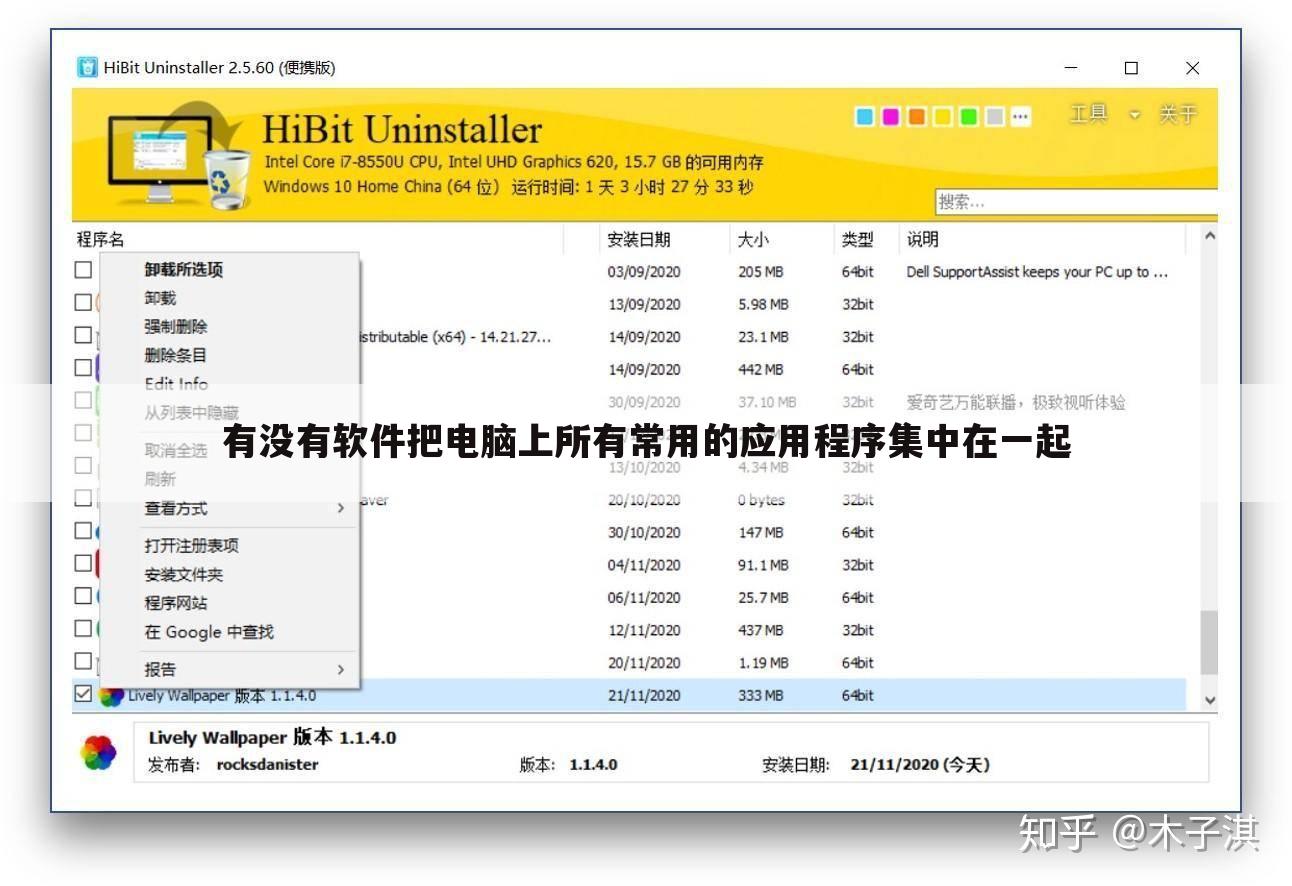Pick the magenta theme color swatch
This screenshot has height=886, width=1292.
point(890,117)
